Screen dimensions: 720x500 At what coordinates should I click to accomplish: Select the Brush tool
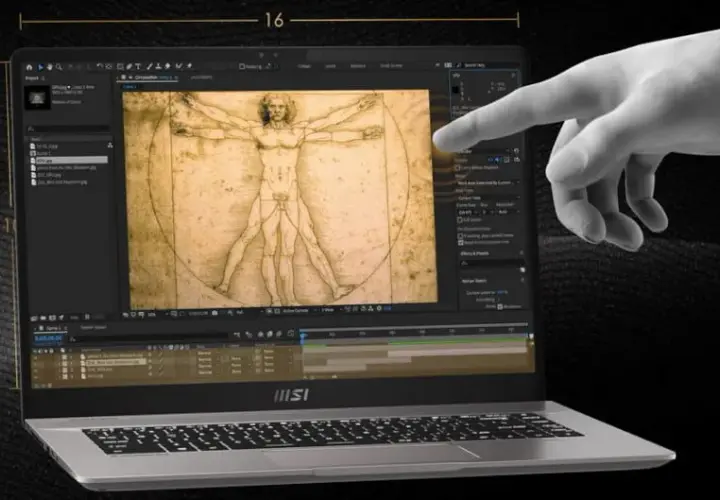pyautogui.click(x=150, y=67)
